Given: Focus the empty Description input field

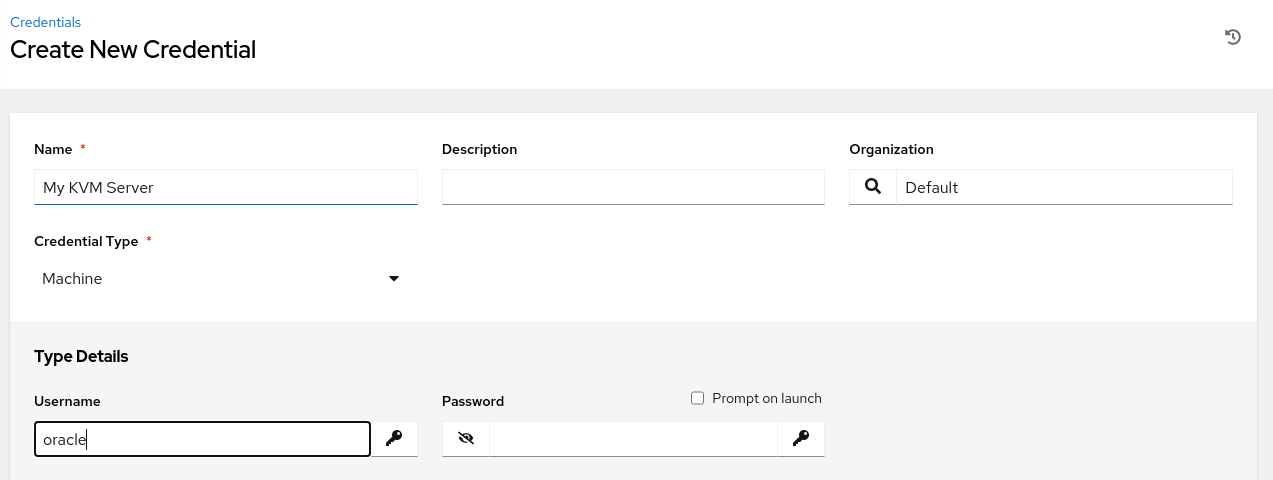Looking at the screenshot, I should [x=633, y=187].
